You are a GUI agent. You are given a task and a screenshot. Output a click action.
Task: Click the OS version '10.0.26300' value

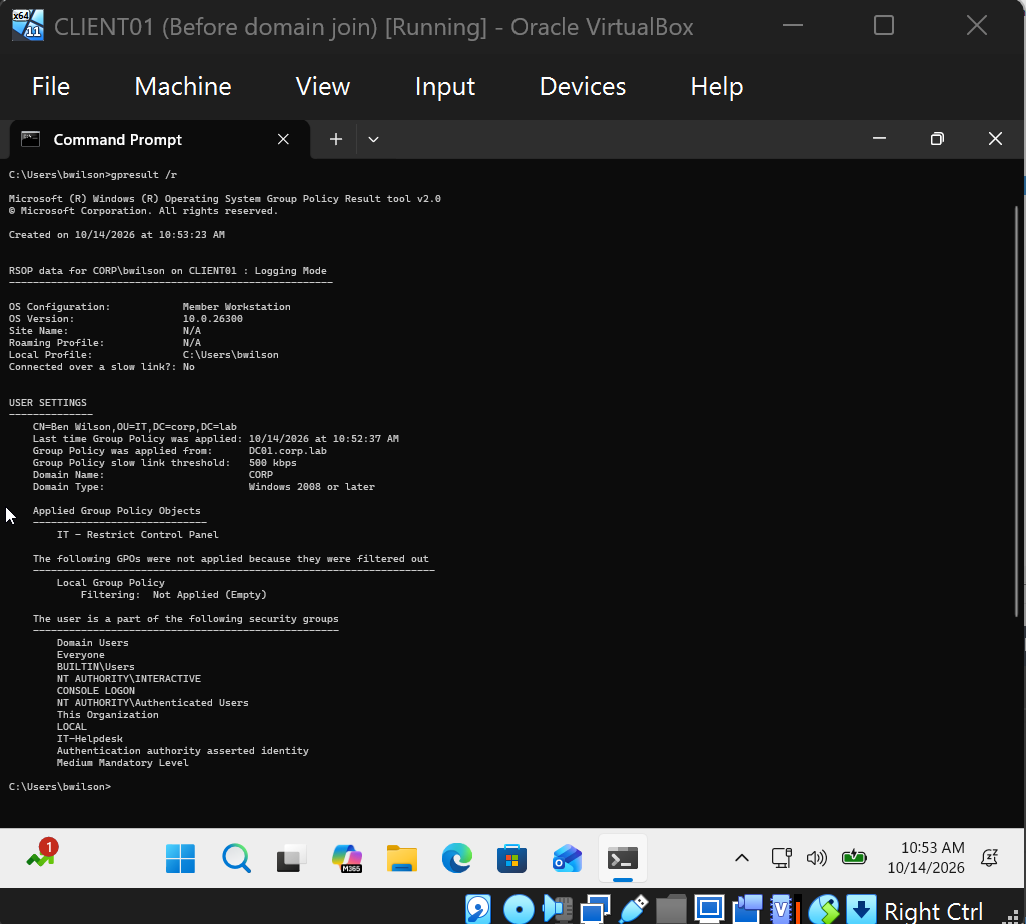pos(213,319)
